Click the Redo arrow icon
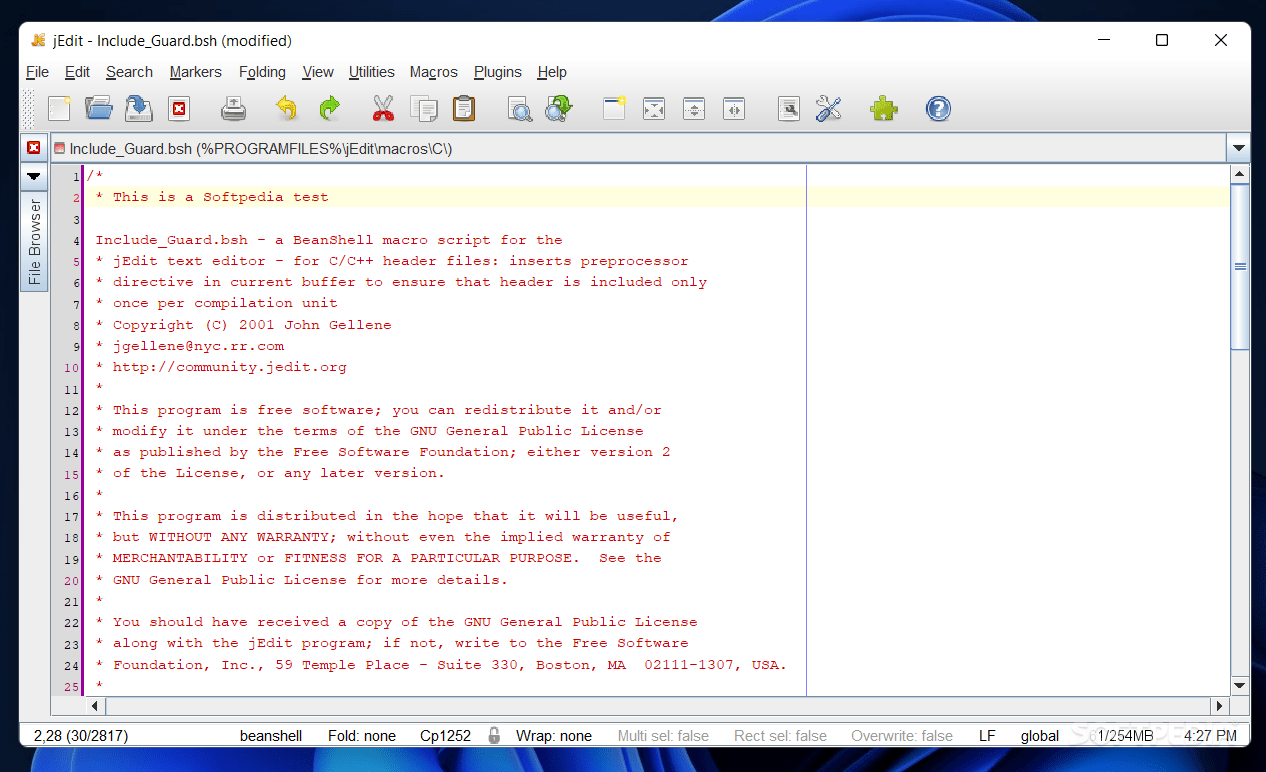The height and width of the screenshot is (772, 1266). click(329, 108)
